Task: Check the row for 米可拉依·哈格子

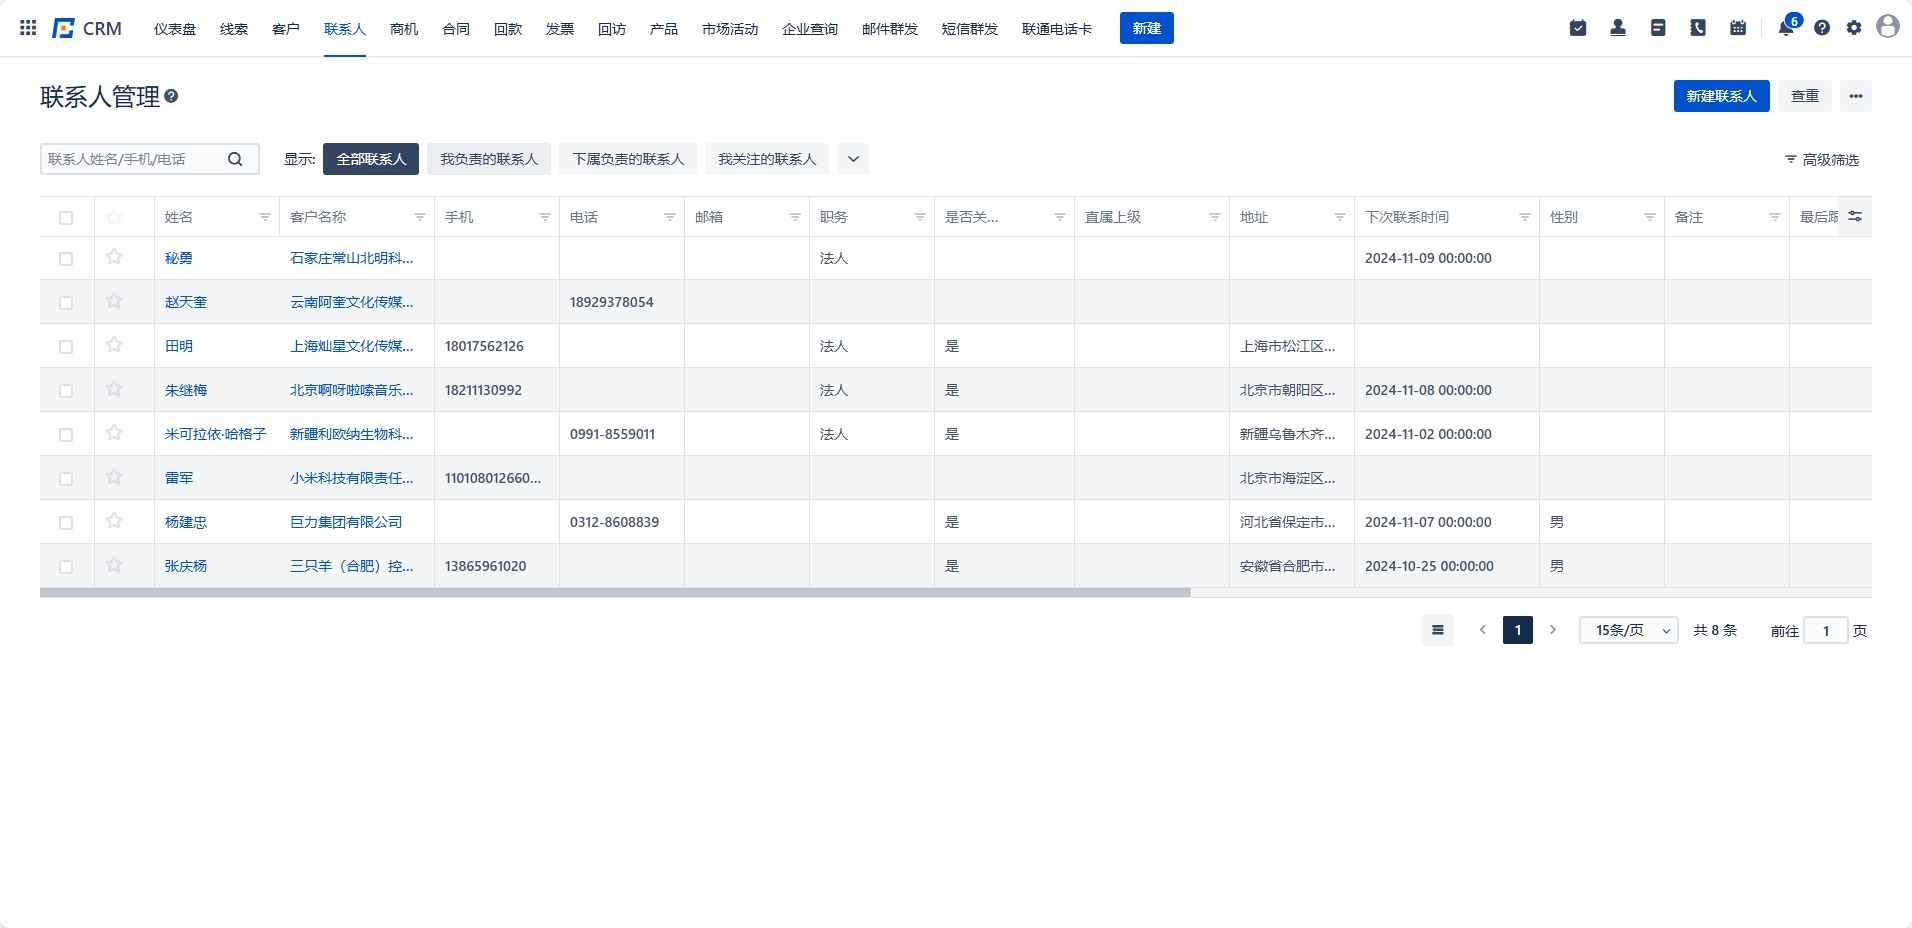Action: pyautogui.click(x=66, y=434)
